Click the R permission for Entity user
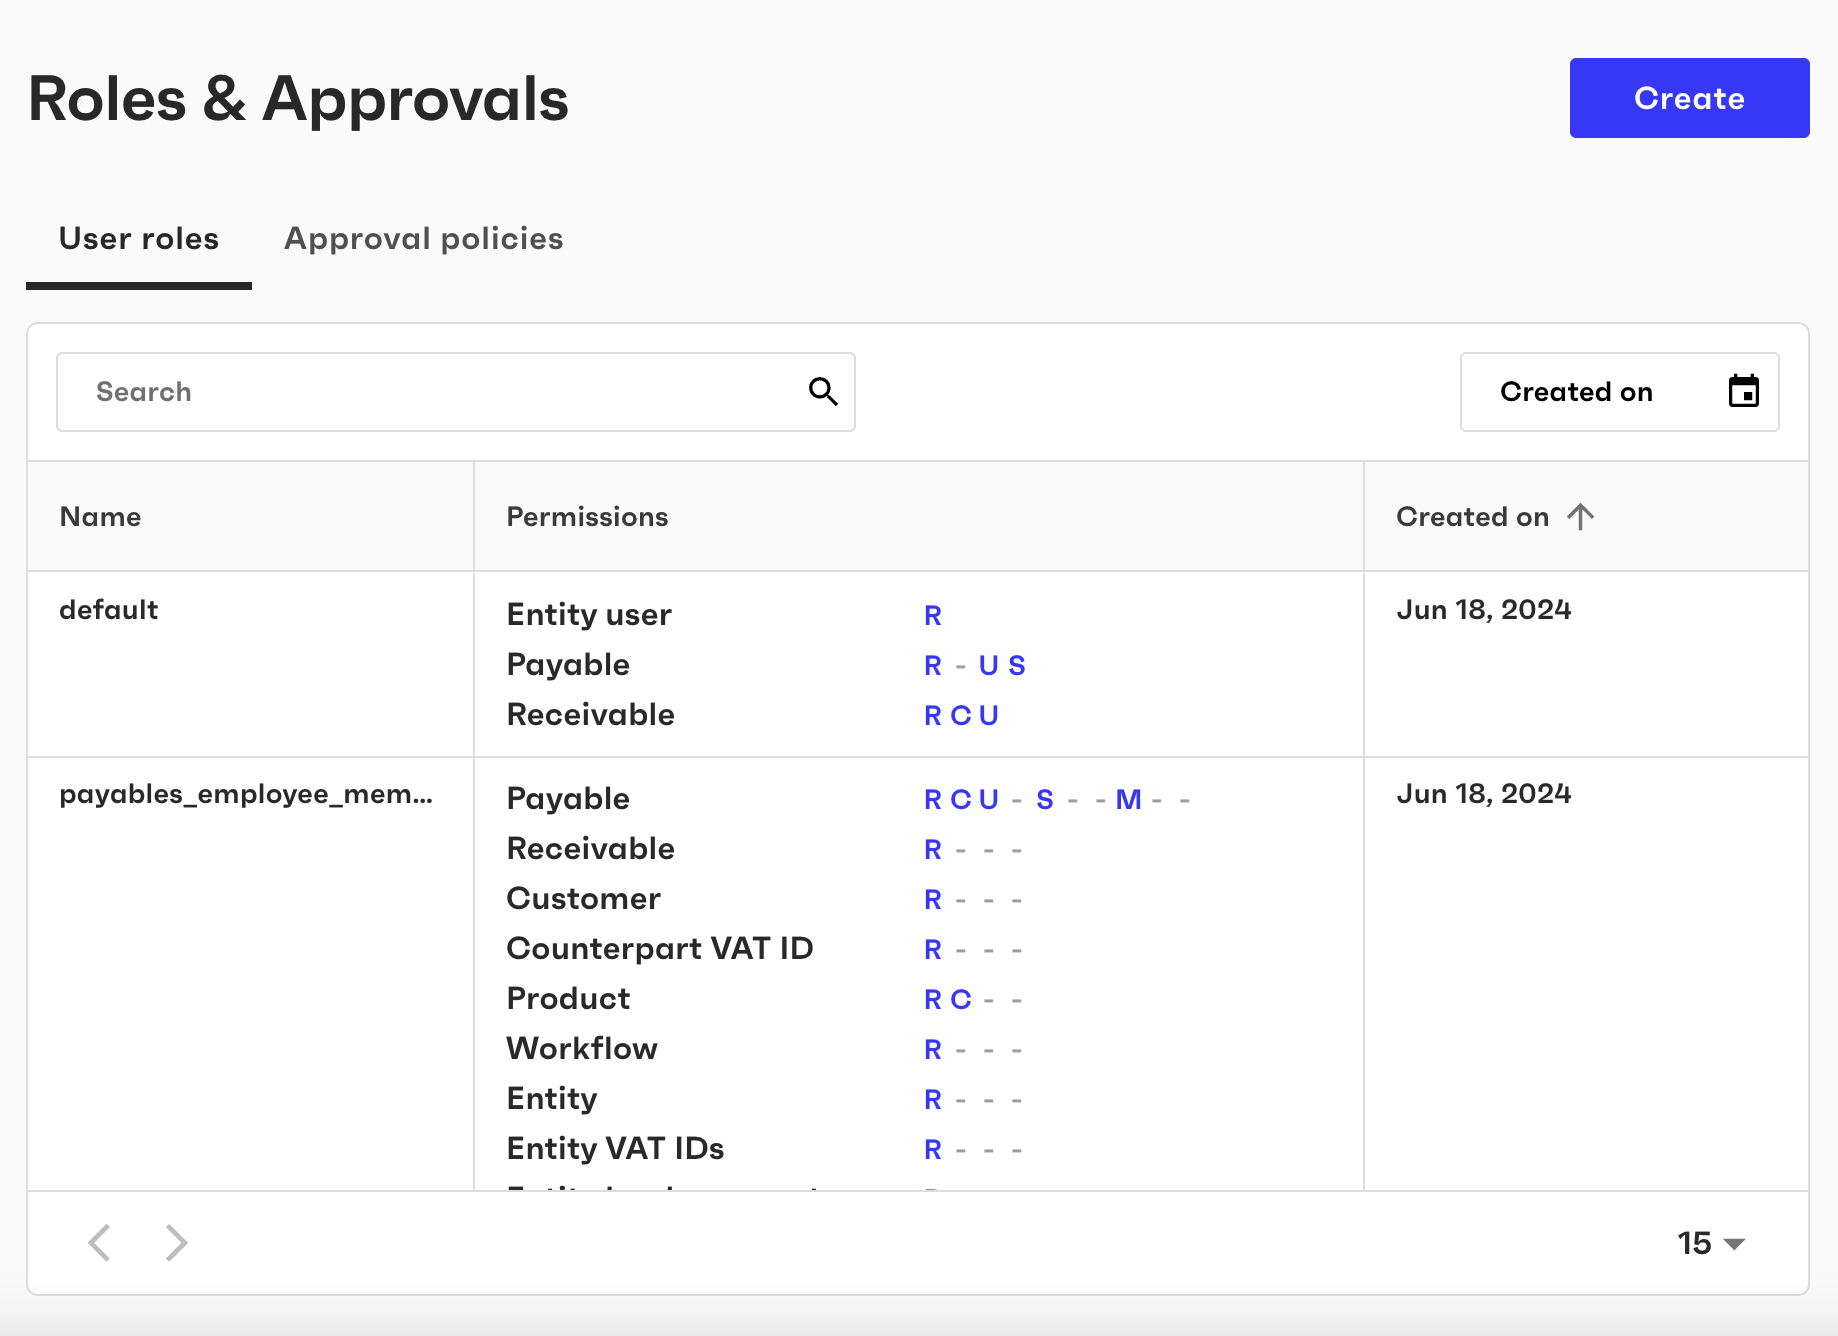 pyautogui.click(x=932, y=615)
